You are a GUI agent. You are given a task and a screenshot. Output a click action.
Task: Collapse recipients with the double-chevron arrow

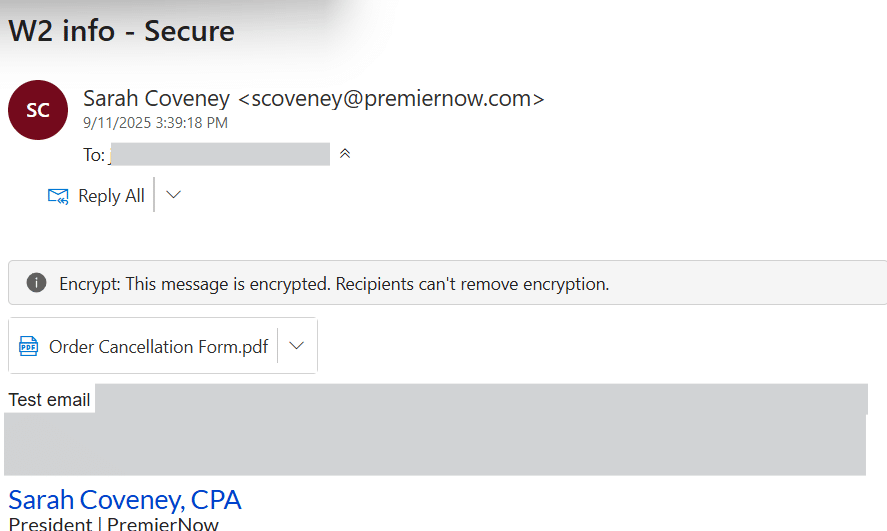(x=345, y=154)
